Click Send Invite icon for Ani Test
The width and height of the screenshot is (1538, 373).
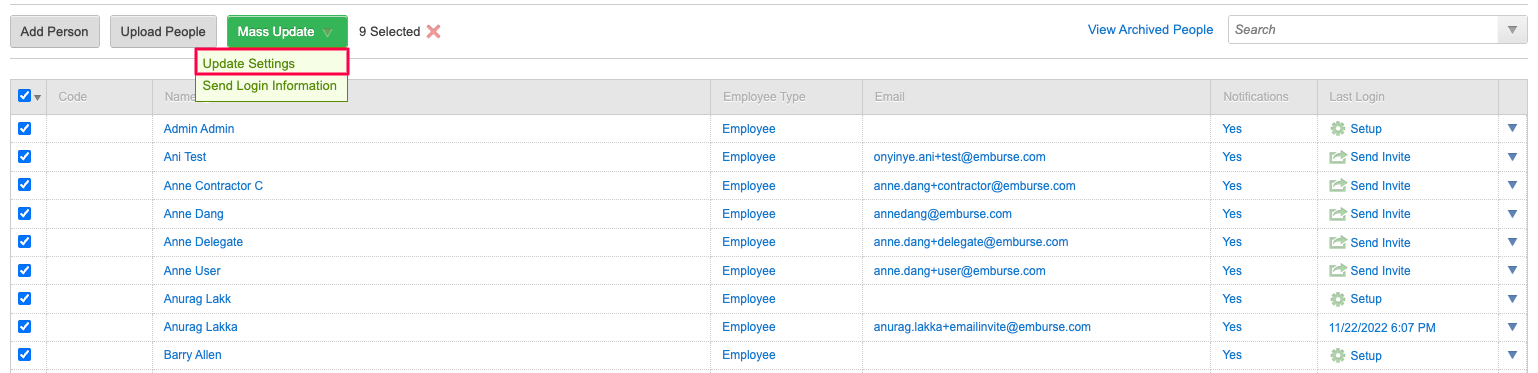coord(1338,157)
